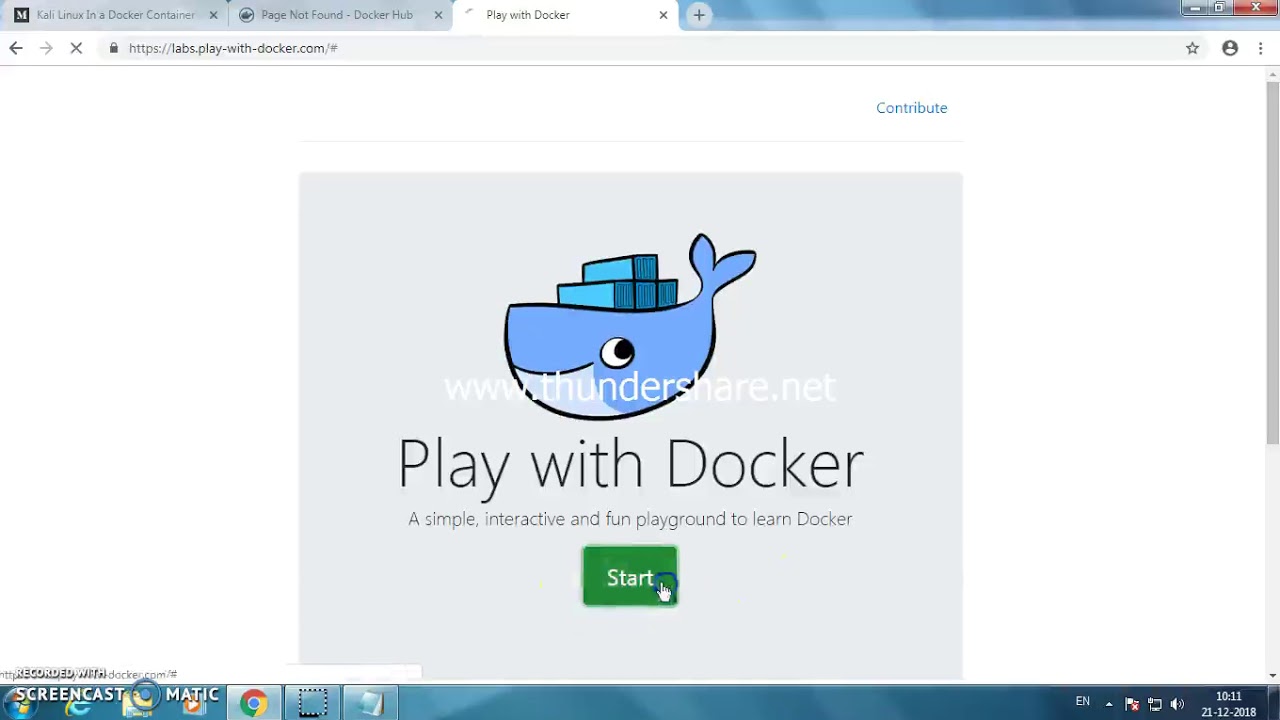Click the Docker whale logo image
Viewport: 1280px width, 720px height.
tap(630, 325)
